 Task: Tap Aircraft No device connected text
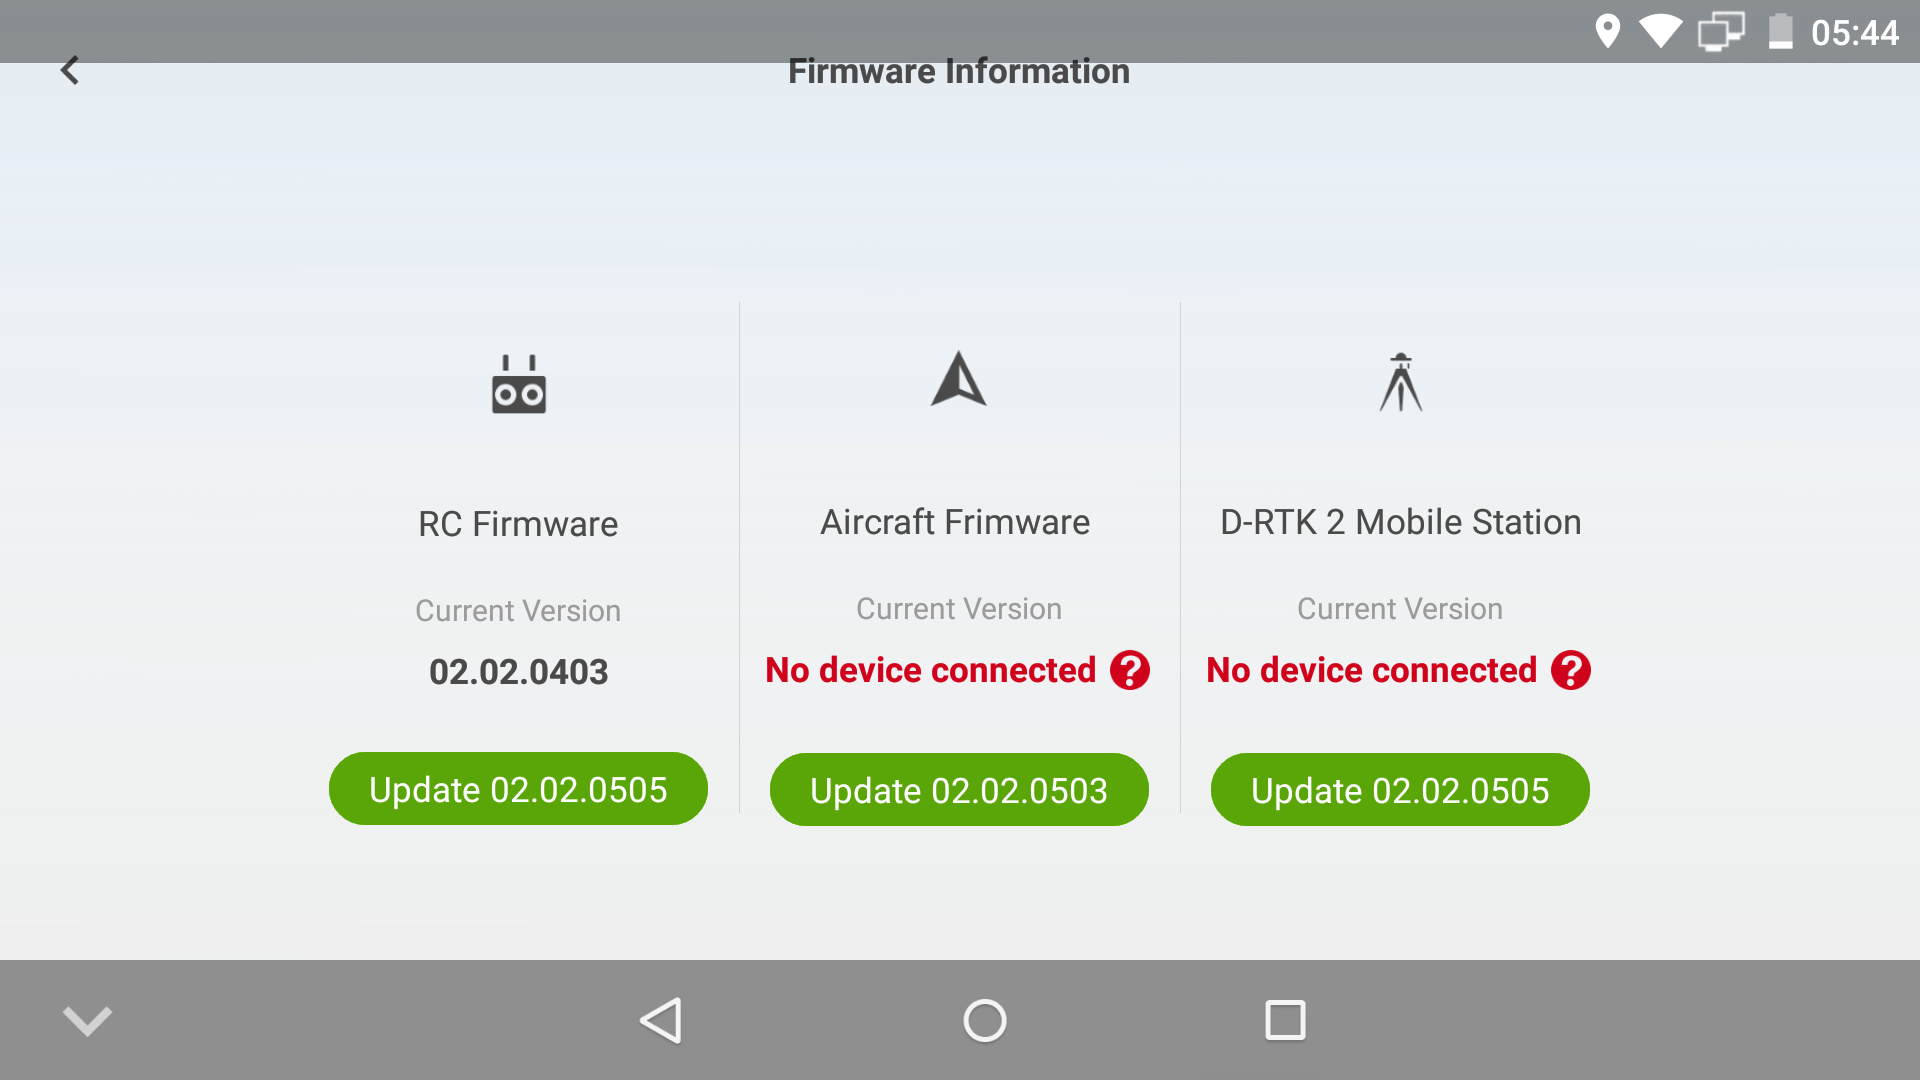point(931,670)
